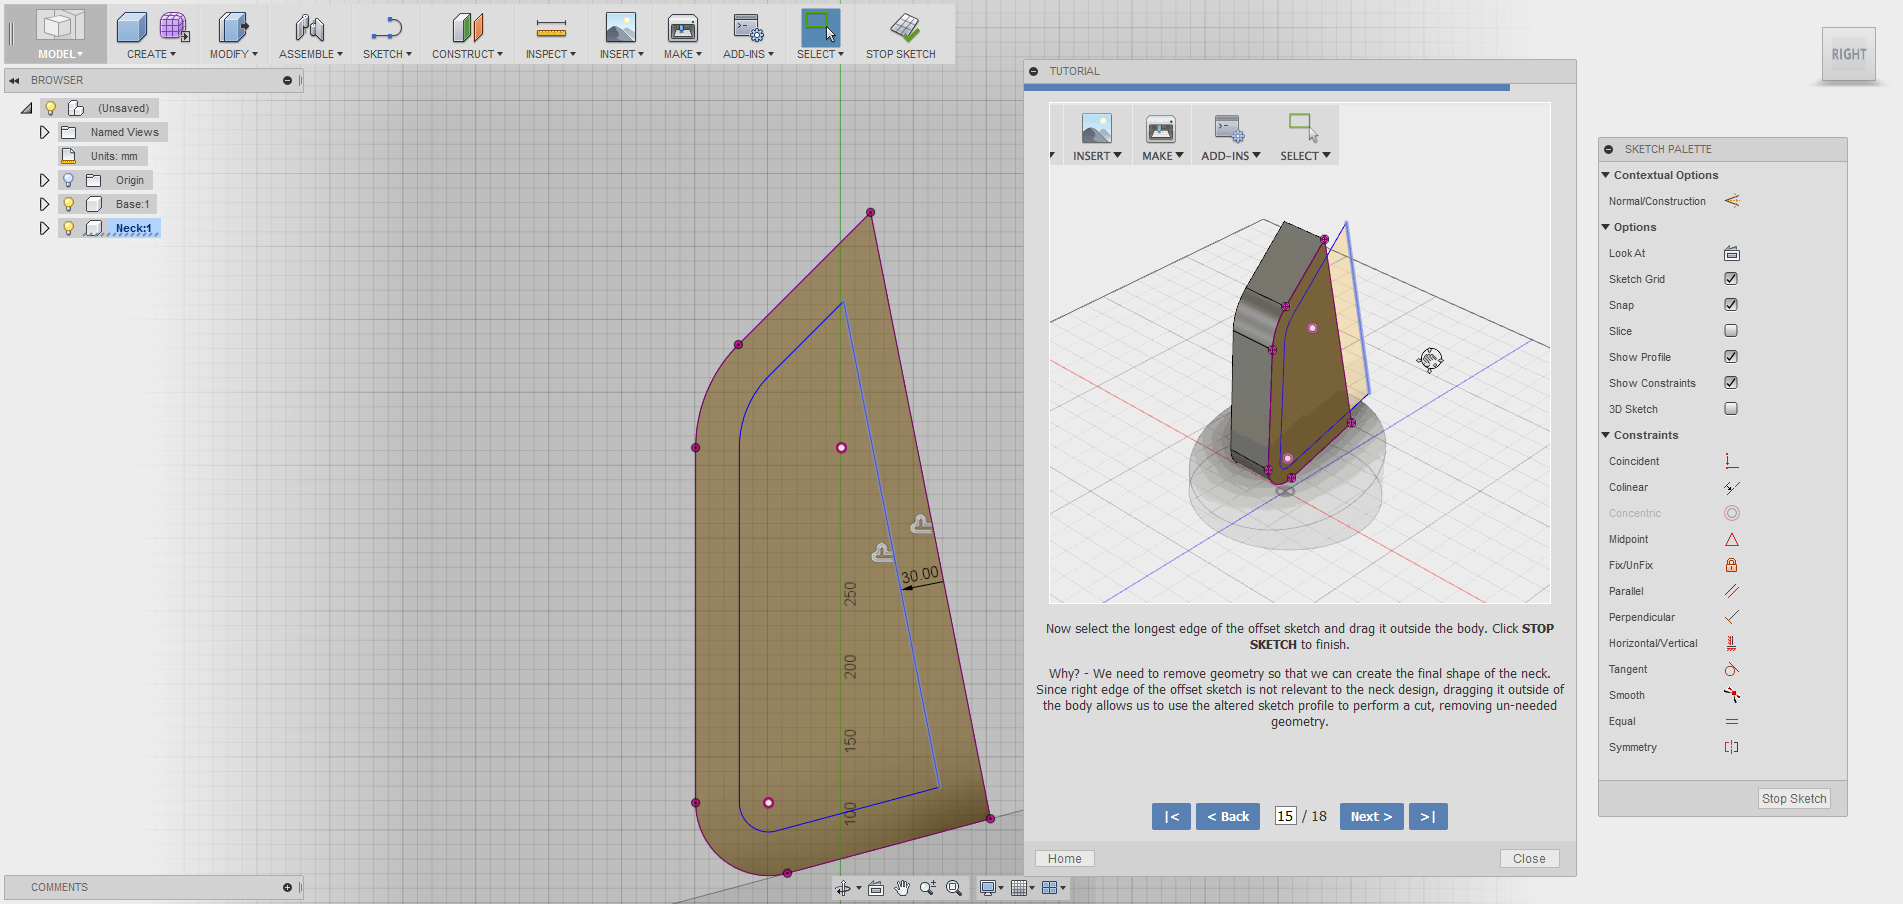Viewport: 1903px width, 904px height.
Task: Enable the Slice checkbox
Action: [1731, 330]
